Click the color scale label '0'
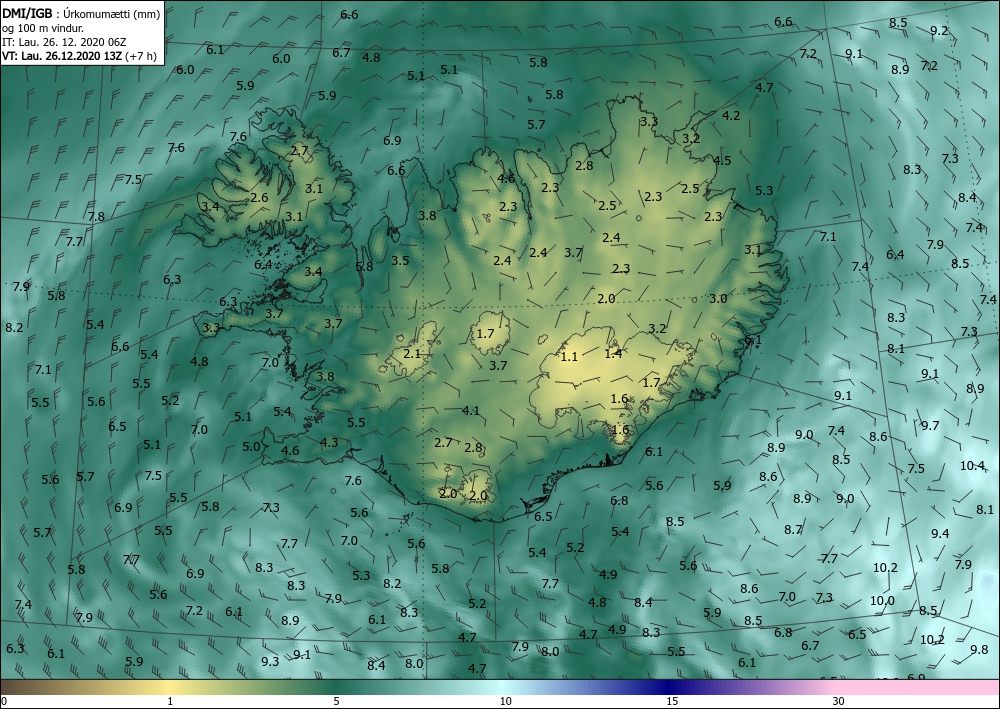 4,701
